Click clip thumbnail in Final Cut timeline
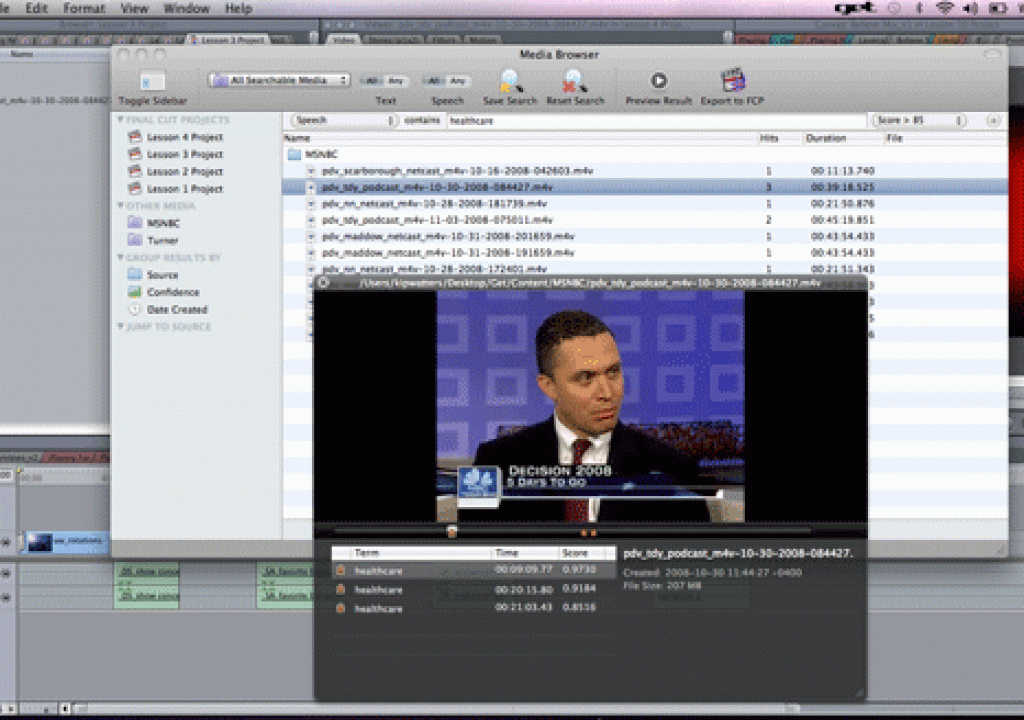 39,542
